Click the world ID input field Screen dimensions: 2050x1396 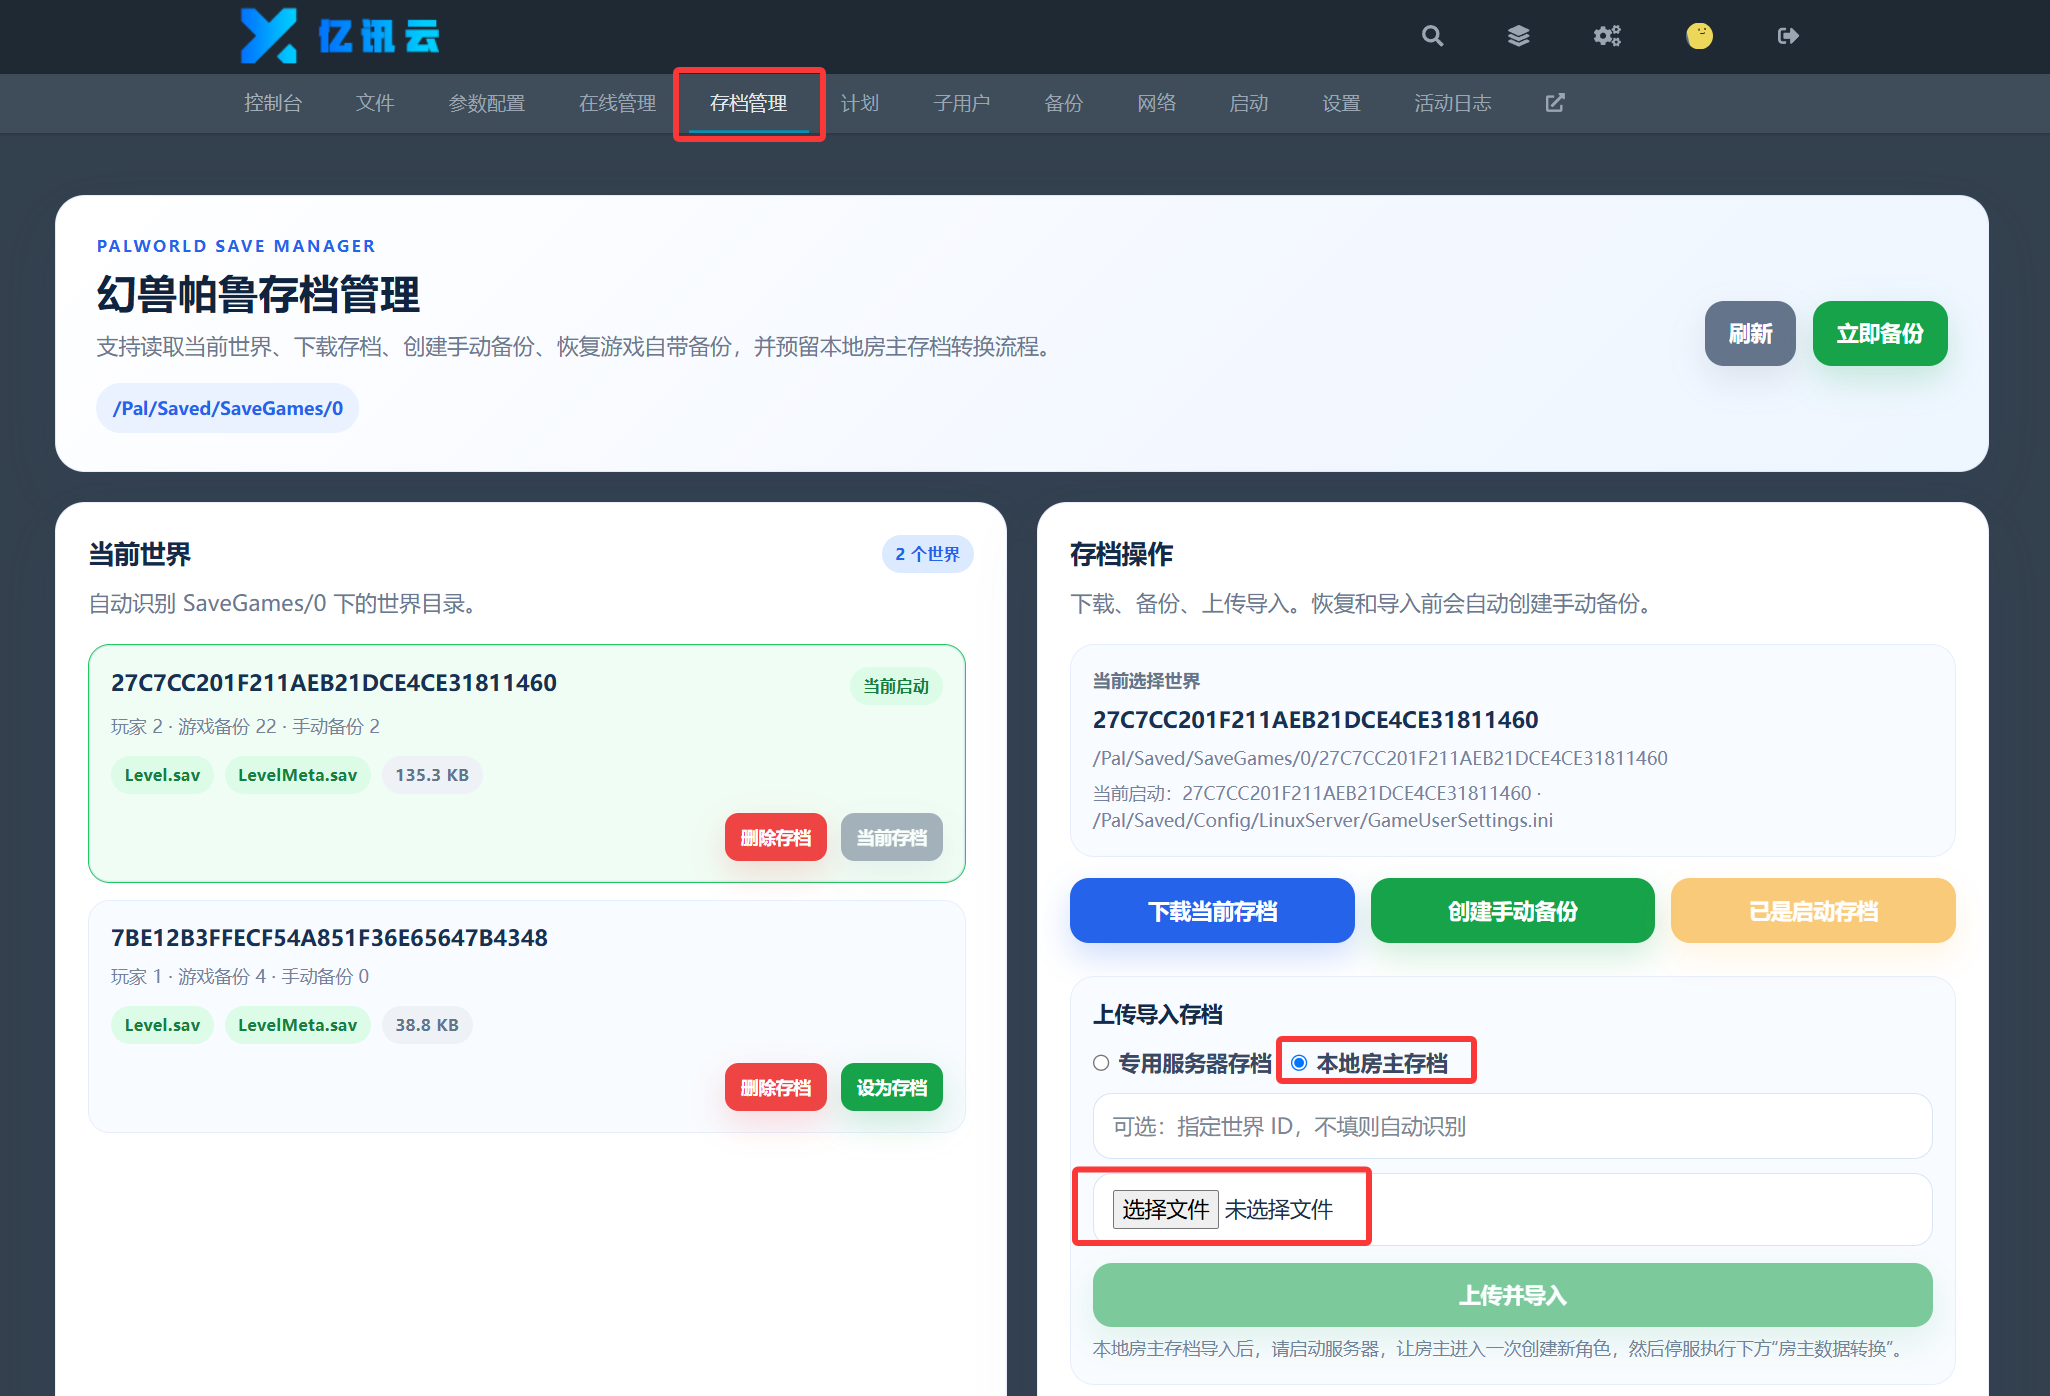[1512, 1126]
